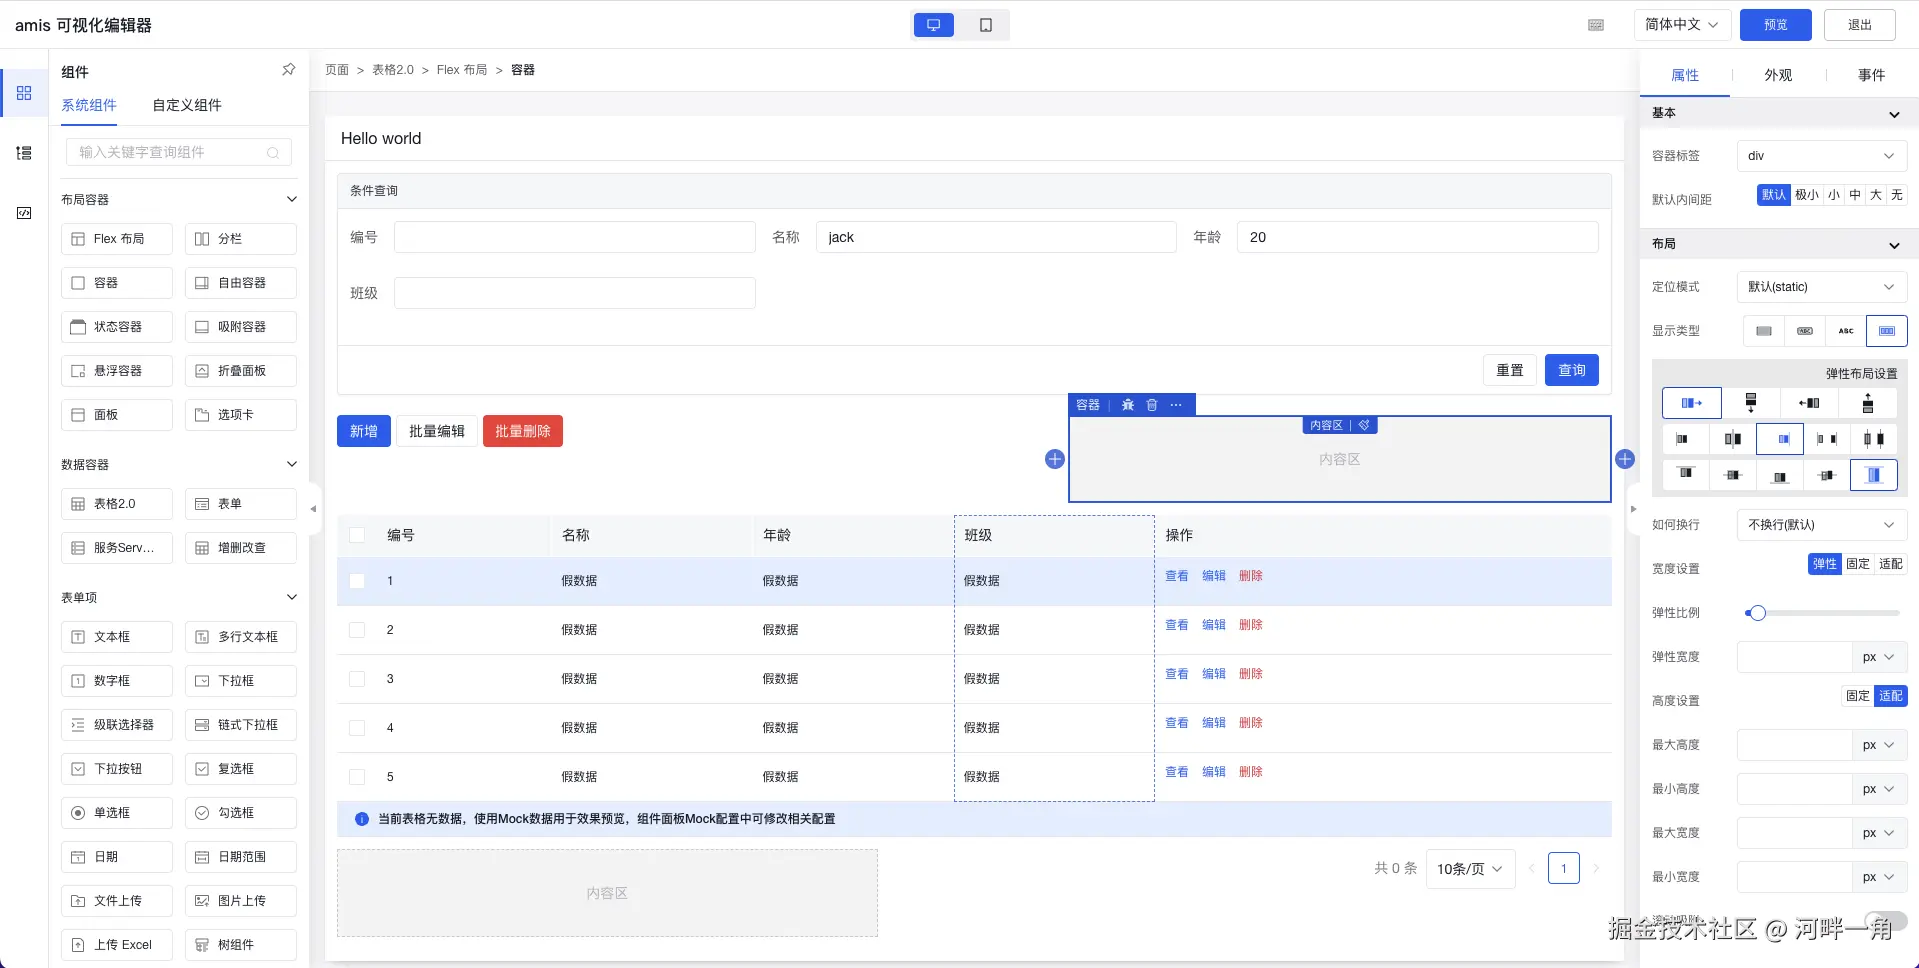1919x968 pixels.
Task: Choose justify center alignment icon
Action: coord(1733,439)
